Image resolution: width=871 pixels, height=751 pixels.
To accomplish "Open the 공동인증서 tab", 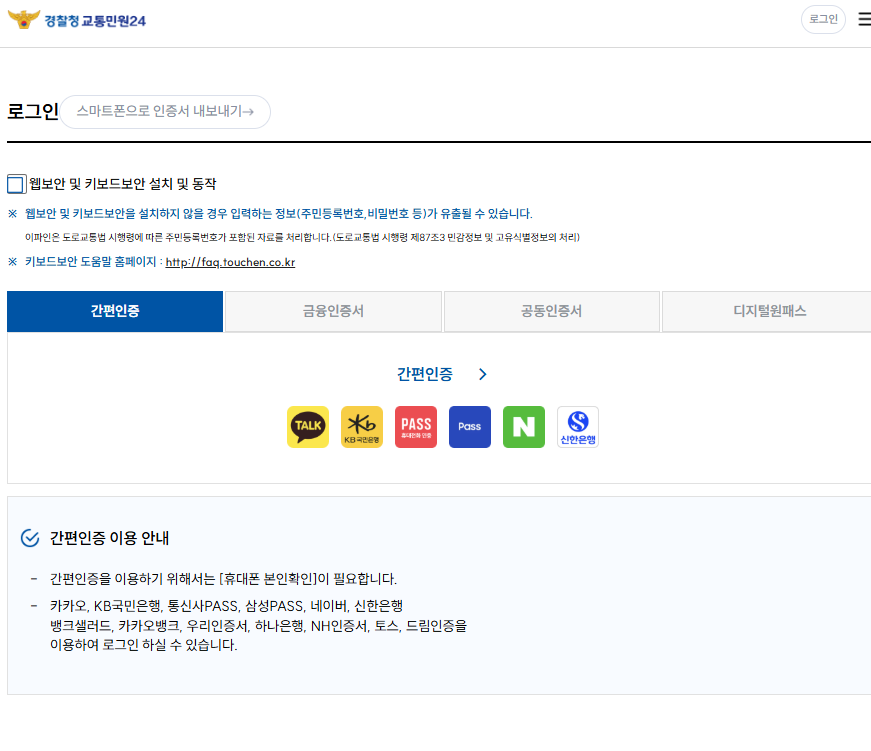I will click(x=551, y=311).
